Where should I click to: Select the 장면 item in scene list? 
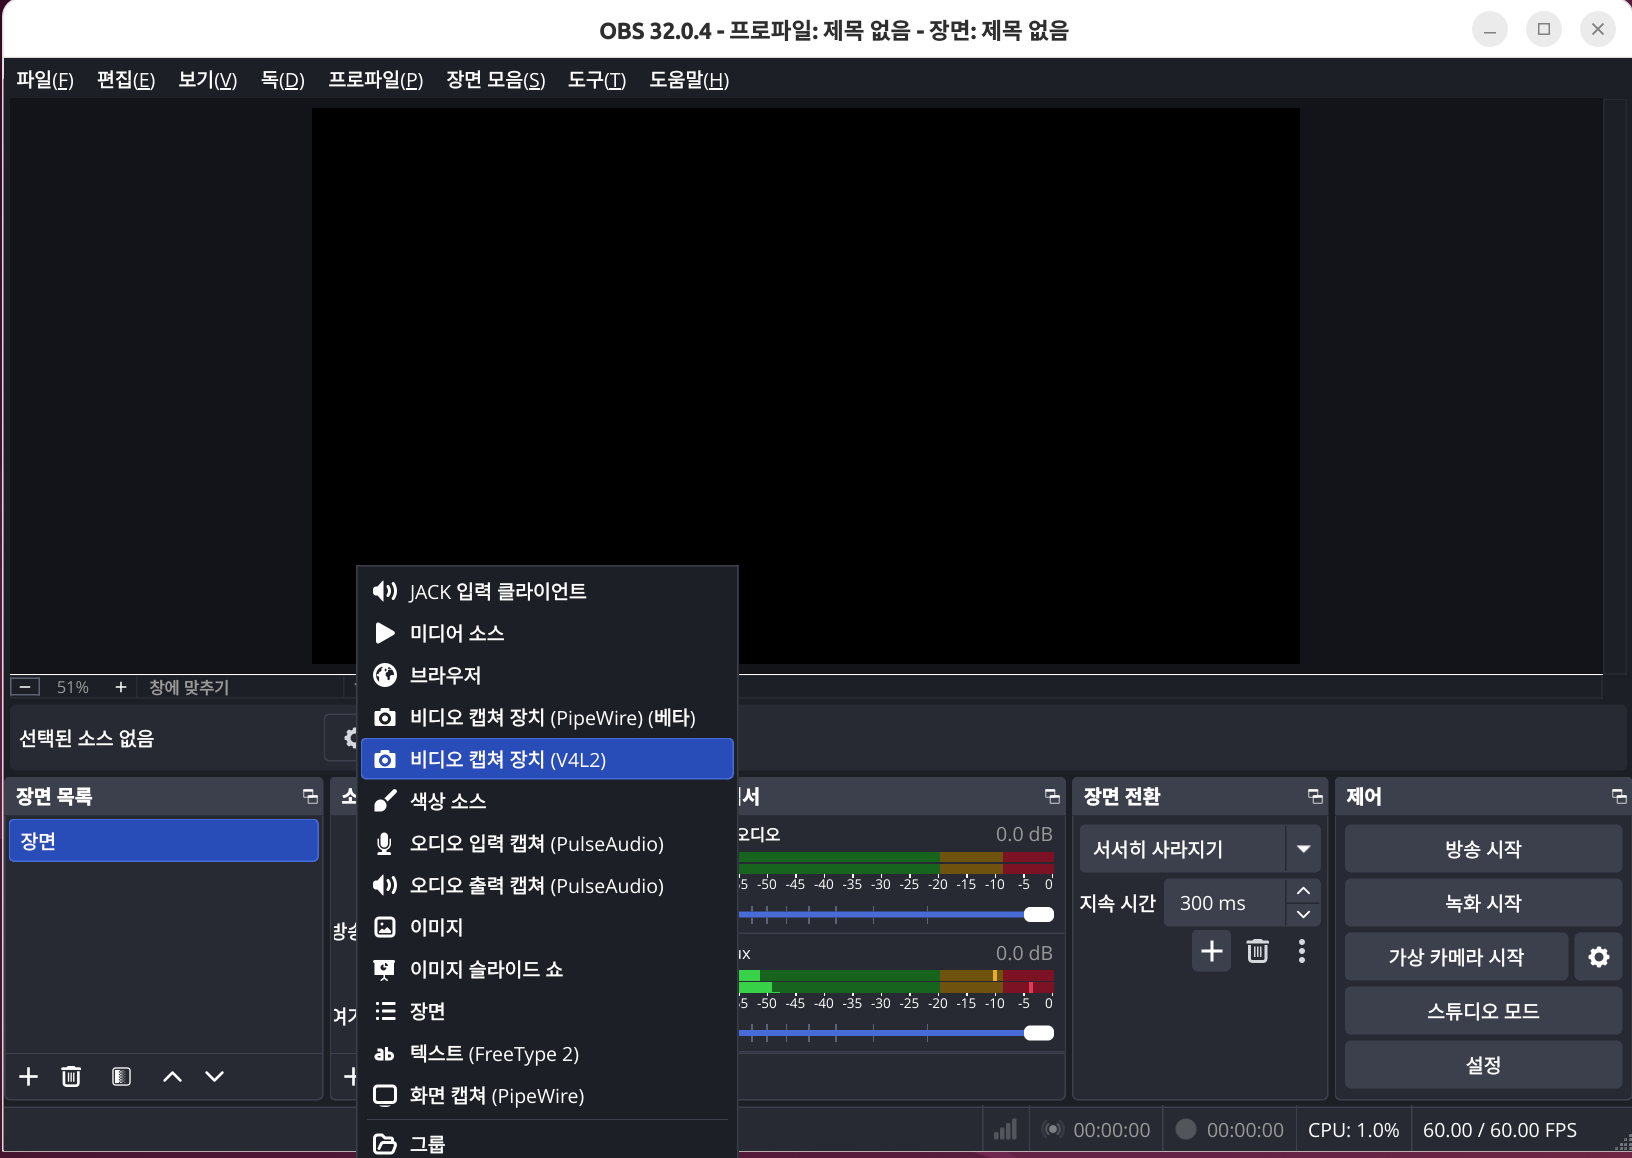tap(164, 841)
